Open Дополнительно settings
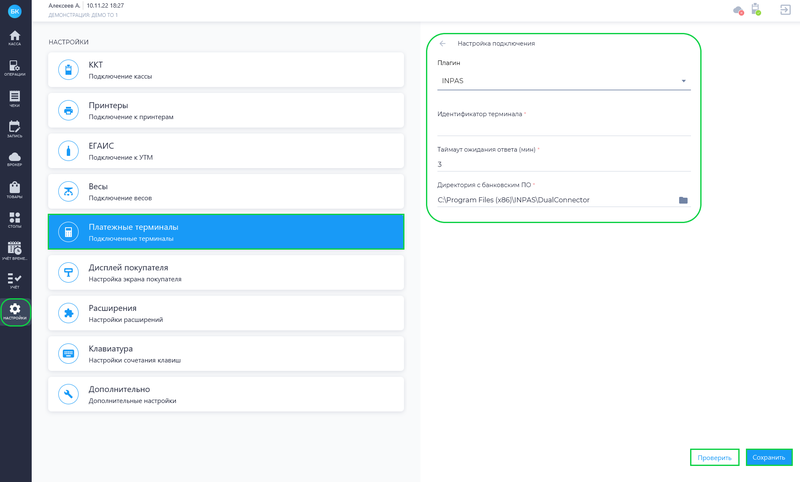The image size is (800, 482). coord(226,394)
